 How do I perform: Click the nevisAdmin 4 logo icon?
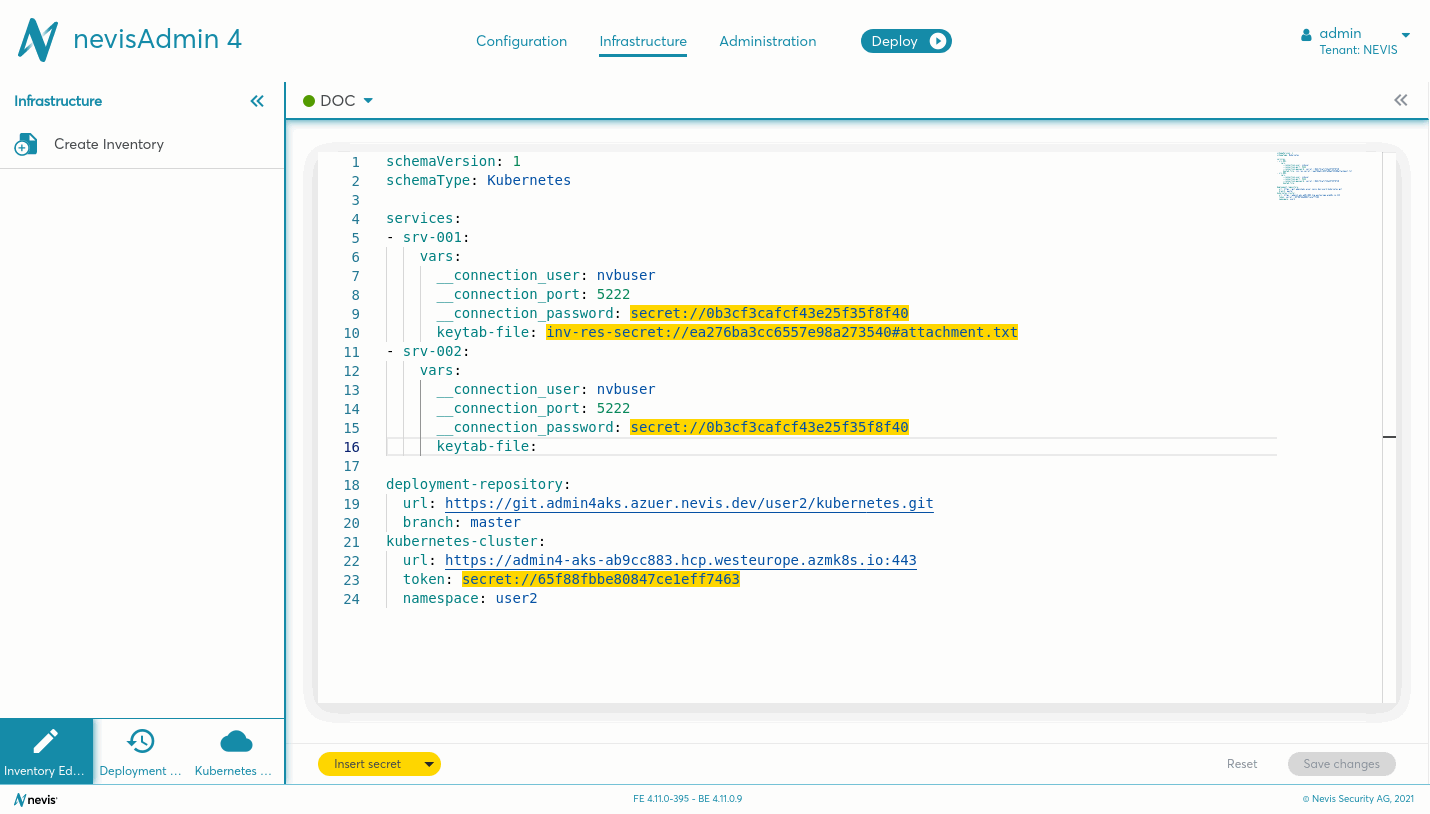click(38, 40)
